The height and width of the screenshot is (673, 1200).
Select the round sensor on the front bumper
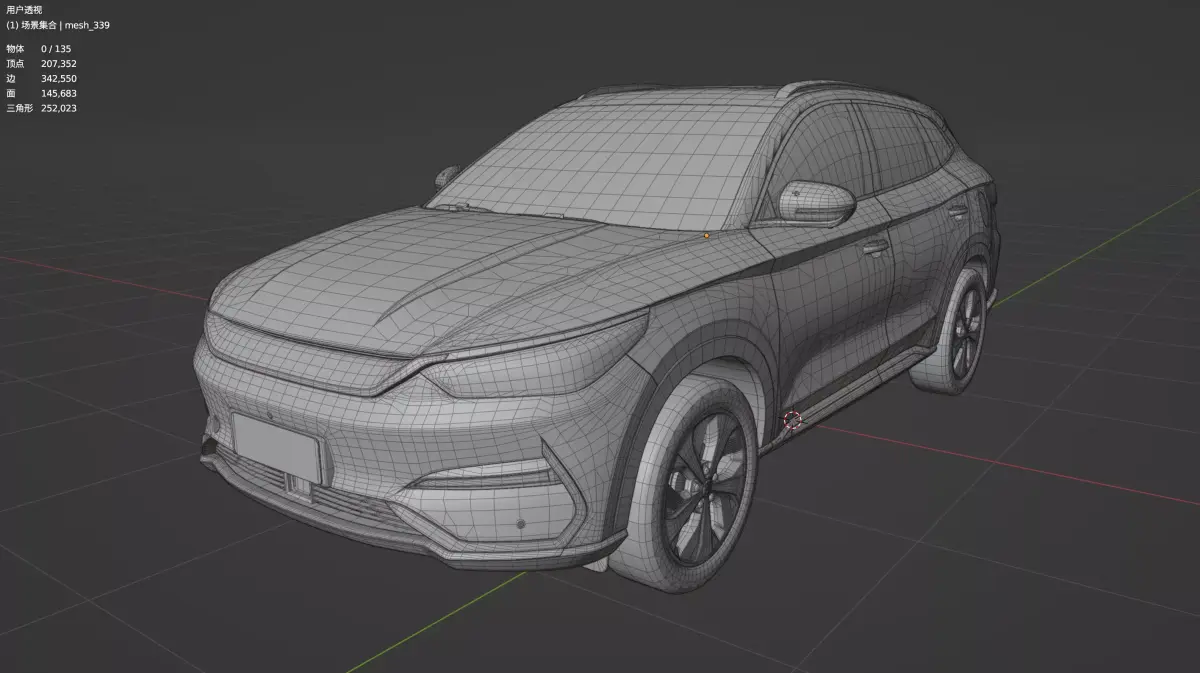pos(520,524)
